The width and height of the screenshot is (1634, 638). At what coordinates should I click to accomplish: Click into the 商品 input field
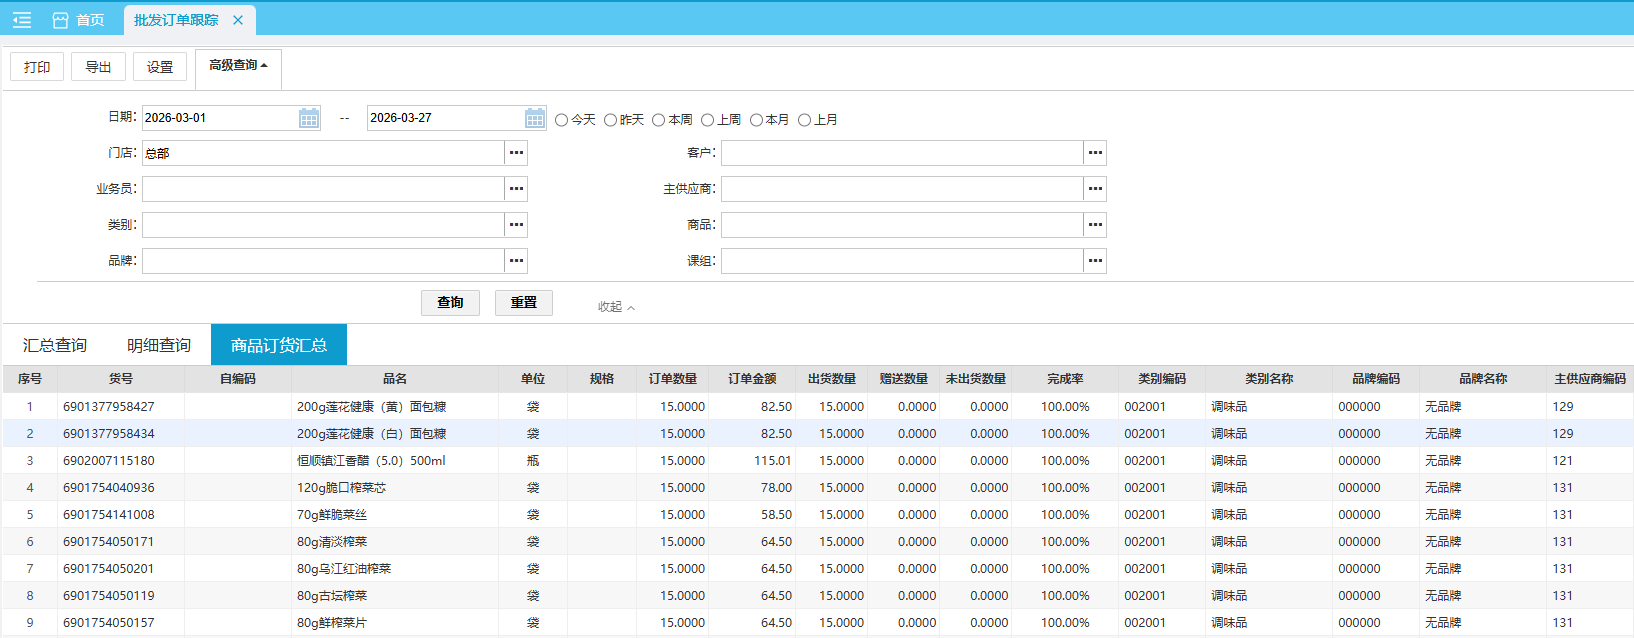[x=901, y=225]
